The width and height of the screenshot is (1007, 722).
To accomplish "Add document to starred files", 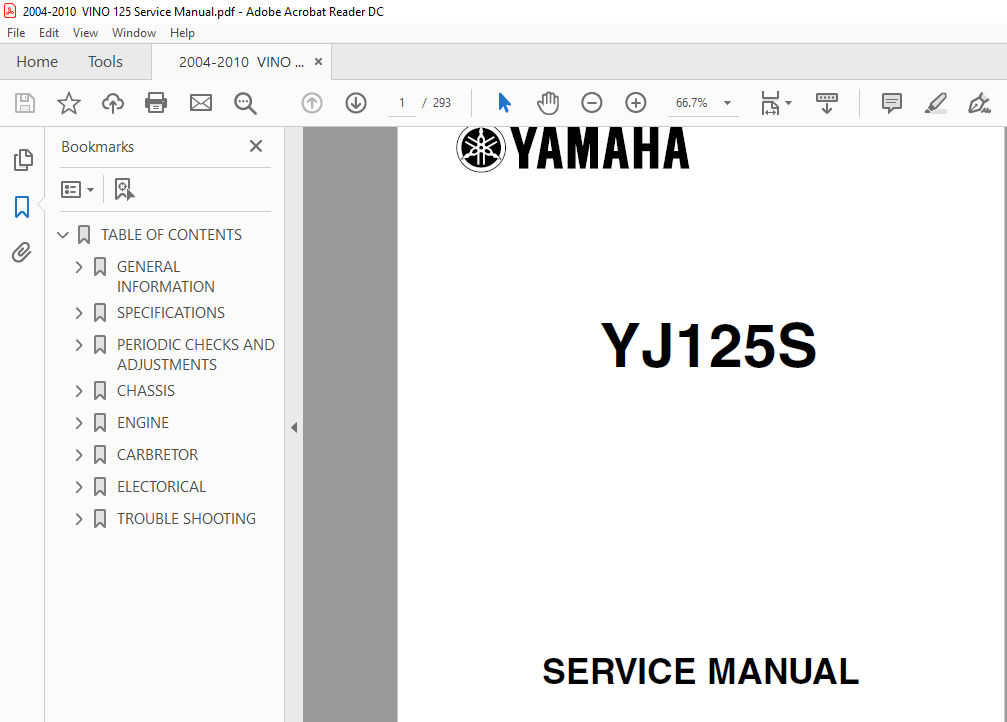I will 69,103.
